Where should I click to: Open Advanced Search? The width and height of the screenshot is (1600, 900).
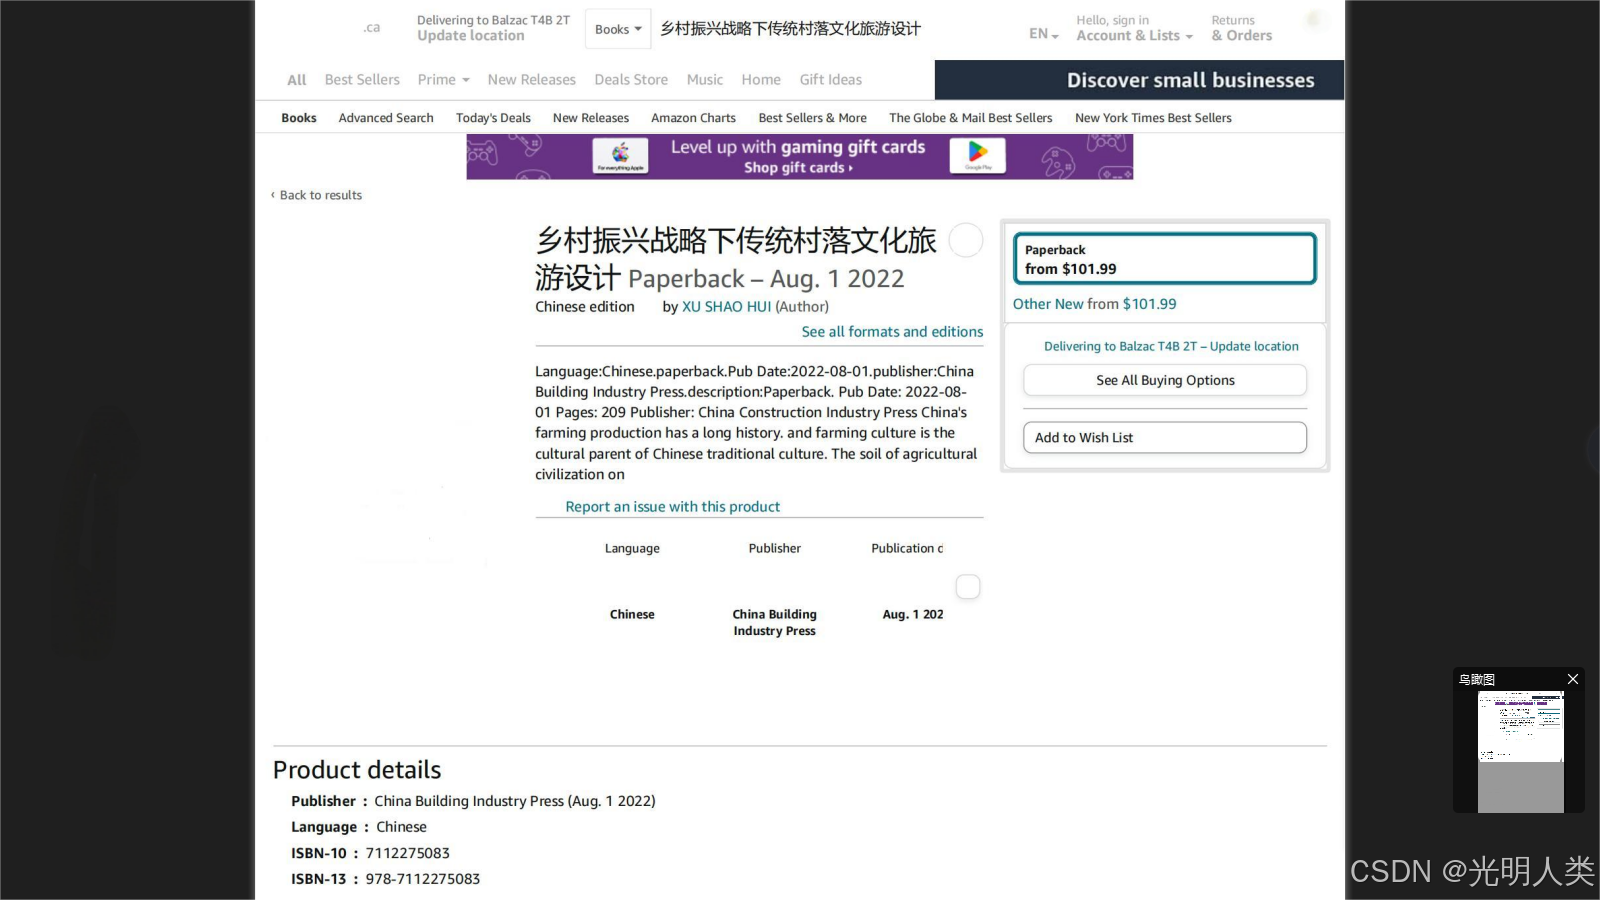(386, 118)
